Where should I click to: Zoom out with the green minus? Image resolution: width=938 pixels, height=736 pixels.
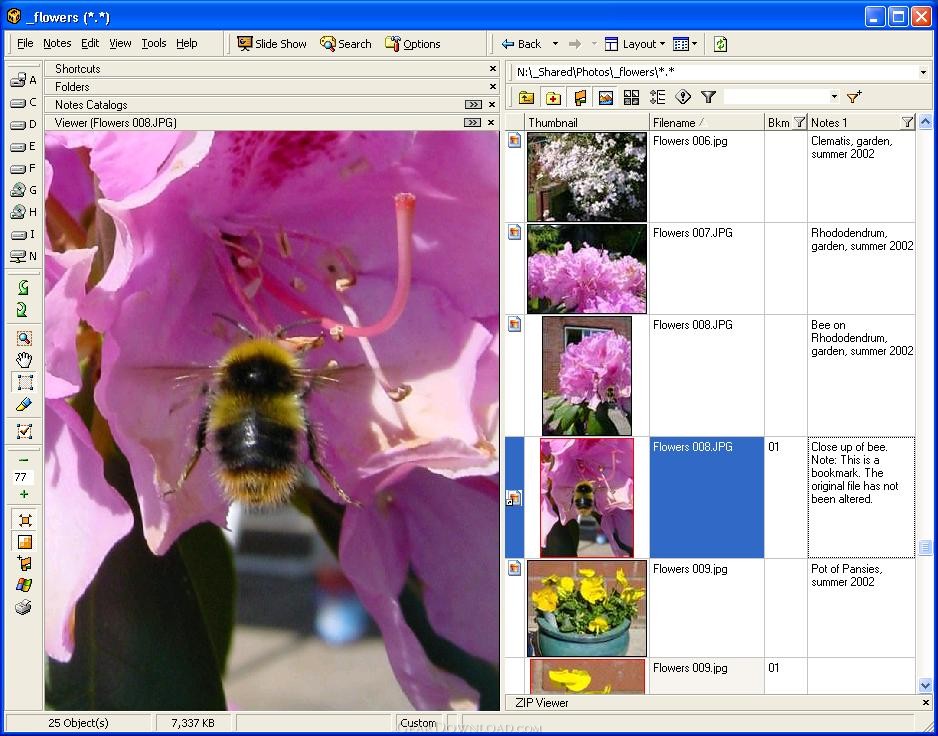24,460
